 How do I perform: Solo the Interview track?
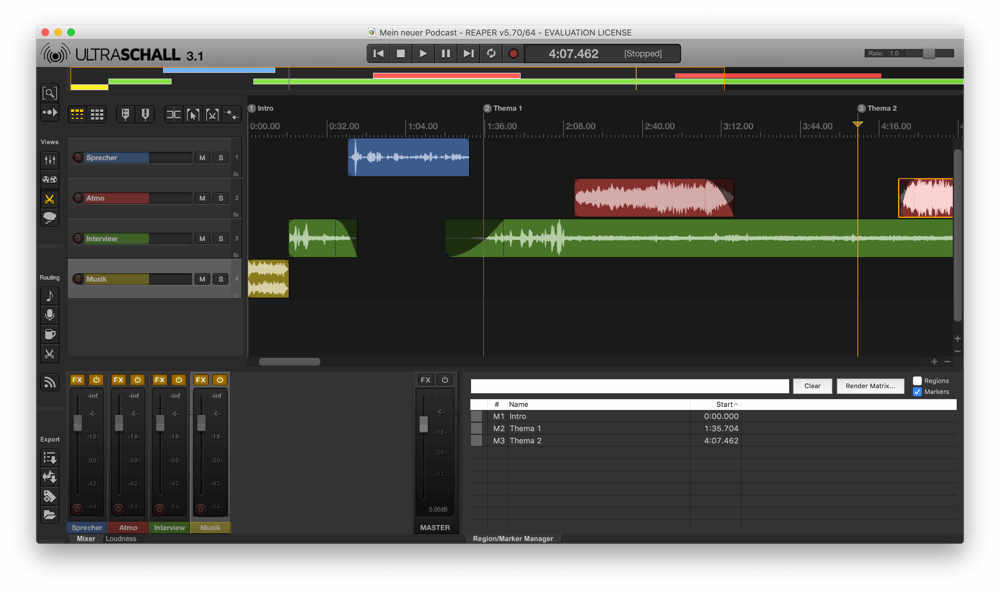[x=221, y=239]
